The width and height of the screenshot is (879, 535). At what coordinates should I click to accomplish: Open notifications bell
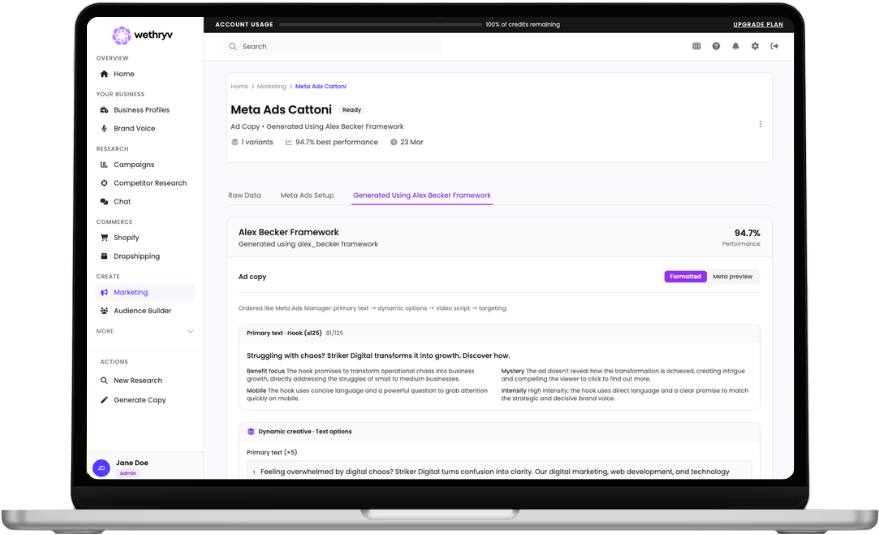tap(735, 46)
